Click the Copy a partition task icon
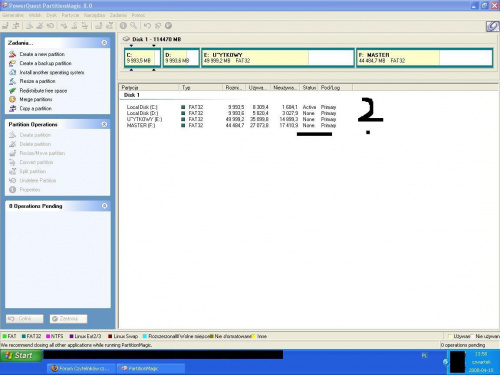The height and width of the screenshot is (375, 500). point(12,108)
